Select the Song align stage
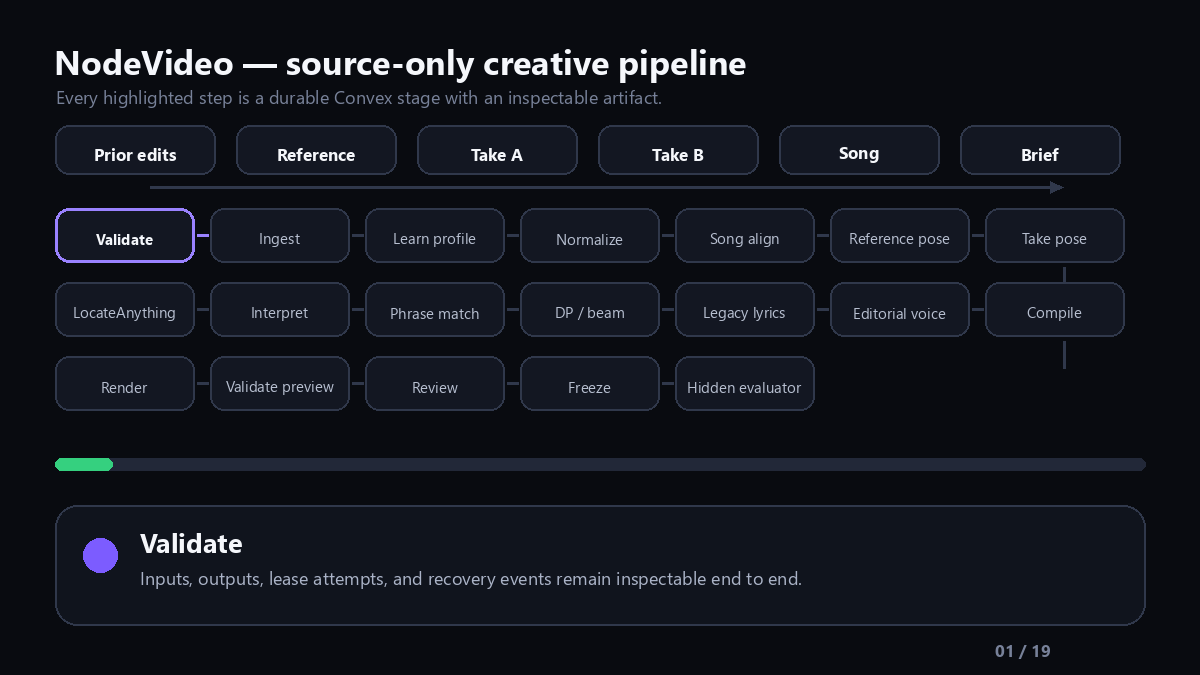Viewport: 1200px width, 675px height. [745, 236]
